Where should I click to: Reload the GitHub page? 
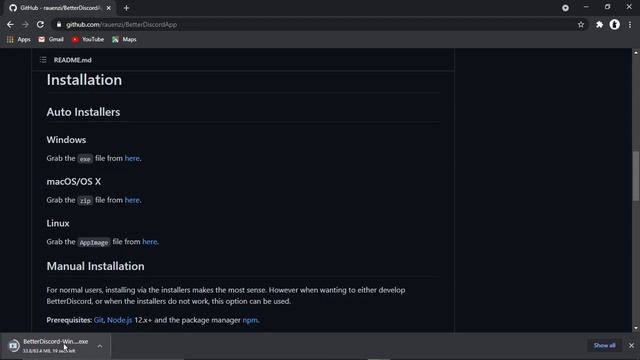40,24
